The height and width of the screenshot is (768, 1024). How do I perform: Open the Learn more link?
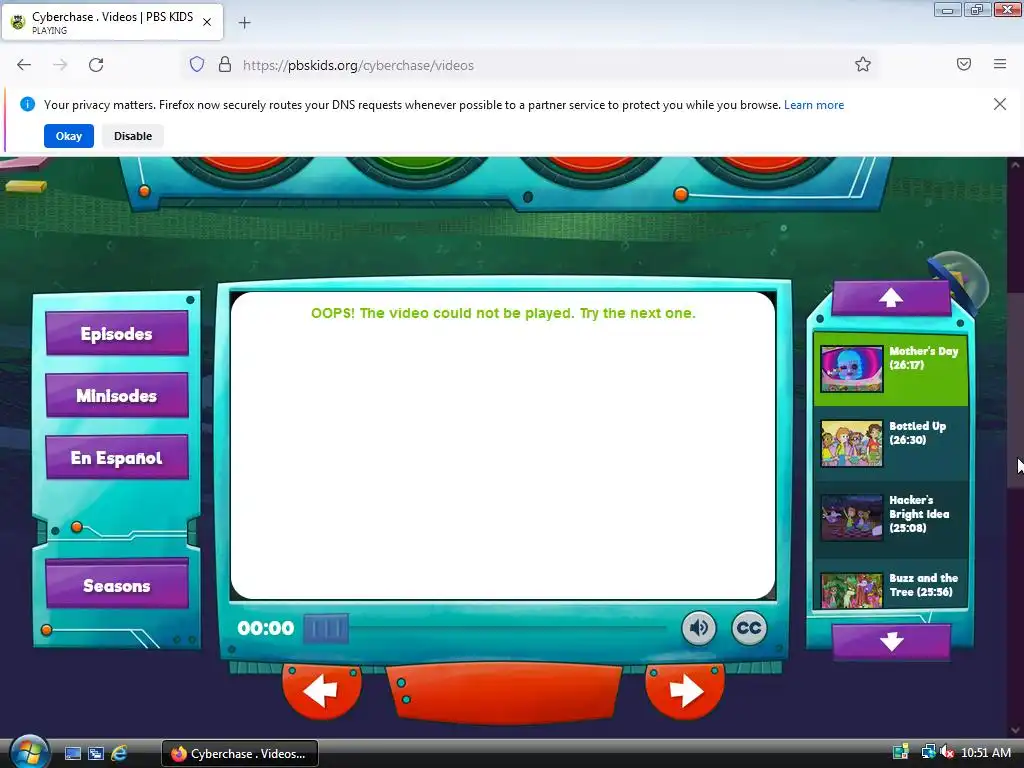814,105
